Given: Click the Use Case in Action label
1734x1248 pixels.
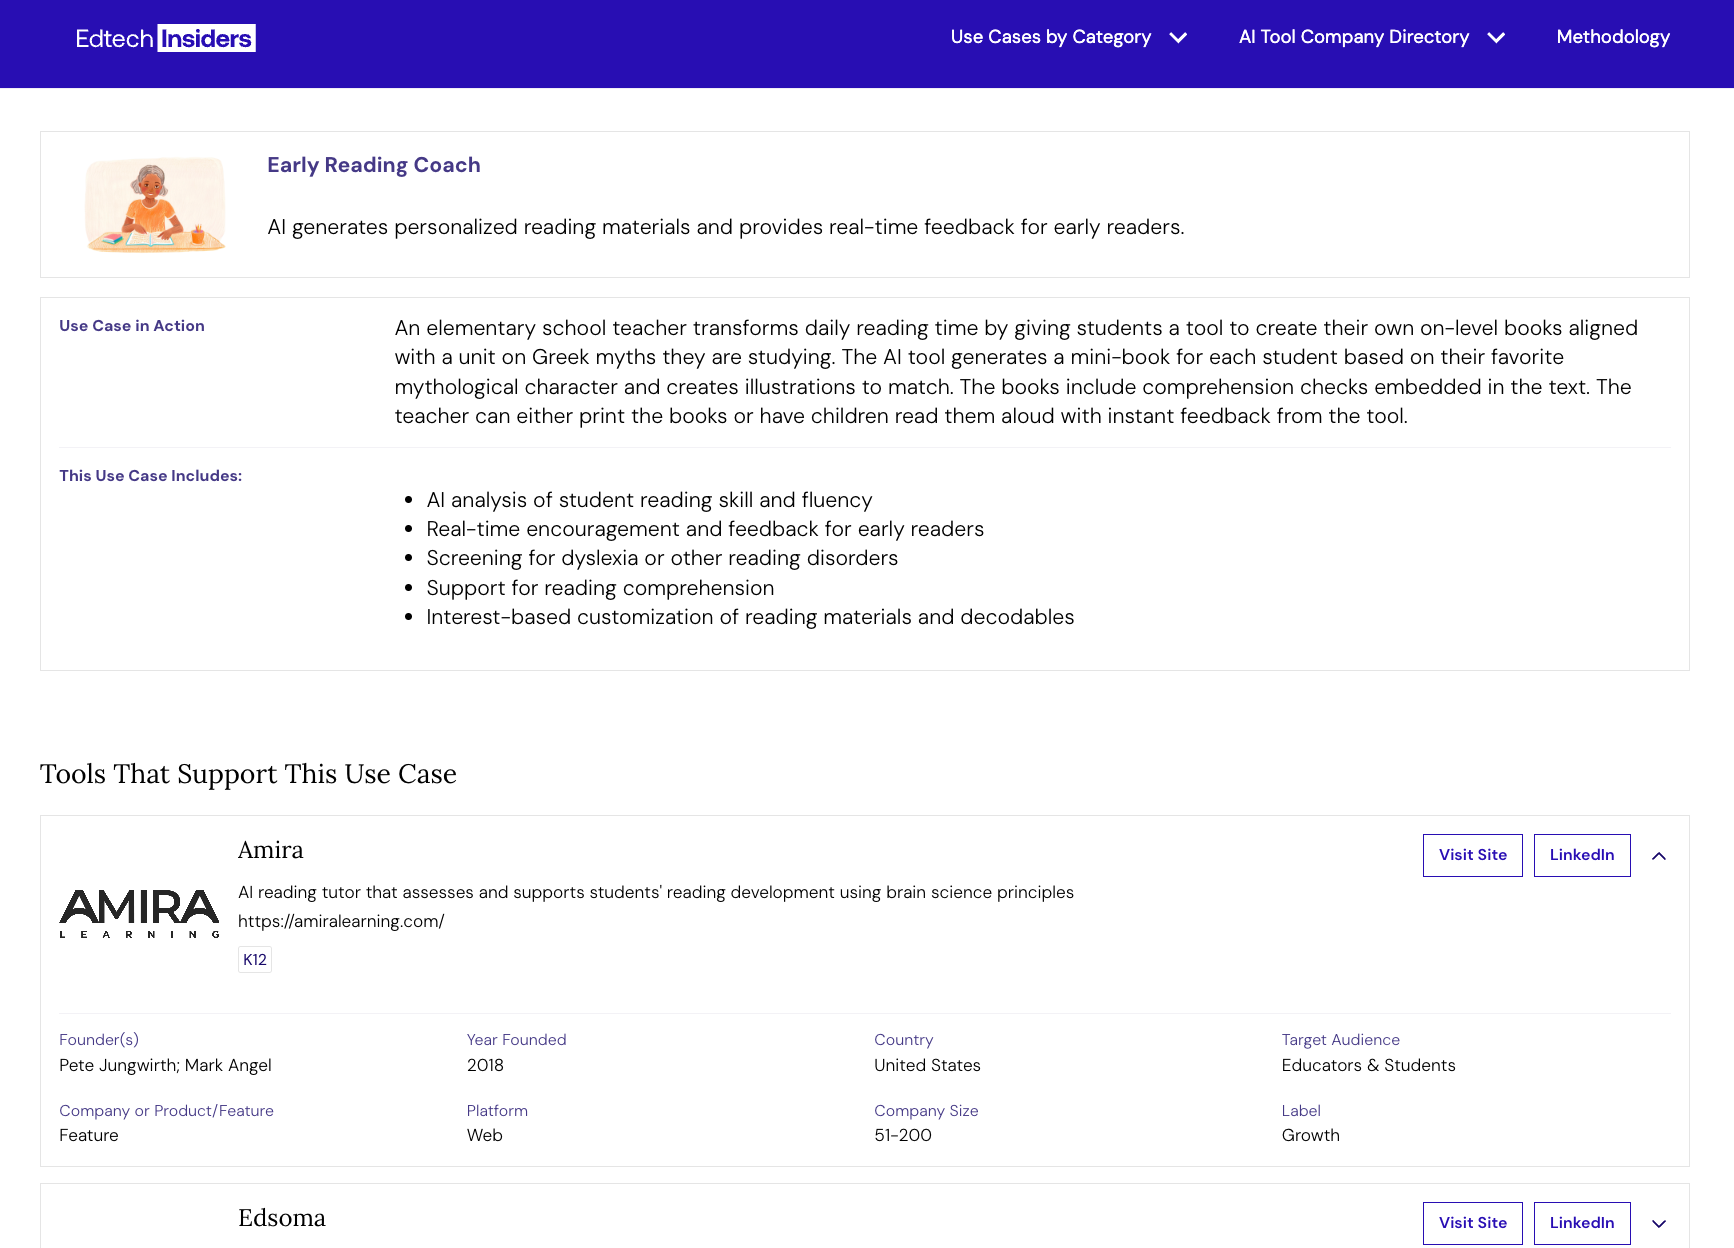Looking at the screenshot, I should pyautogui.click(x=131, y=325).
